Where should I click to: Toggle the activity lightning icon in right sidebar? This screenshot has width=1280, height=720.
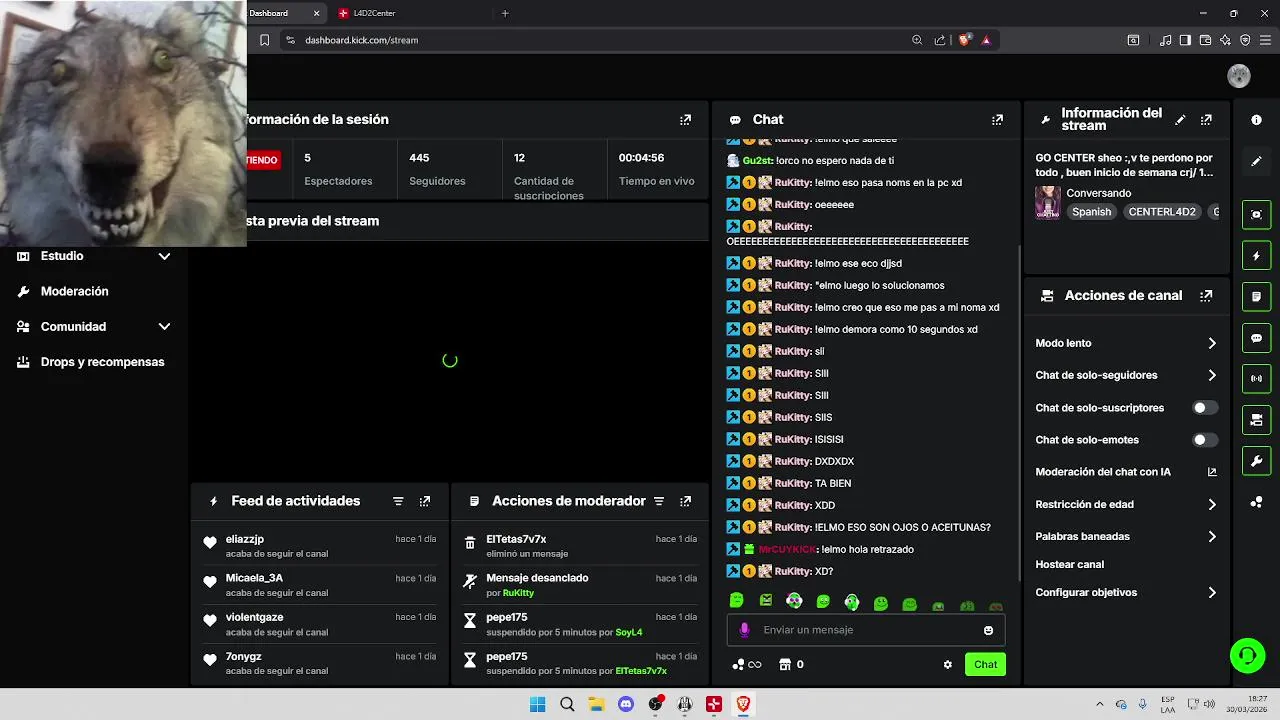(x=1257, y=256)
